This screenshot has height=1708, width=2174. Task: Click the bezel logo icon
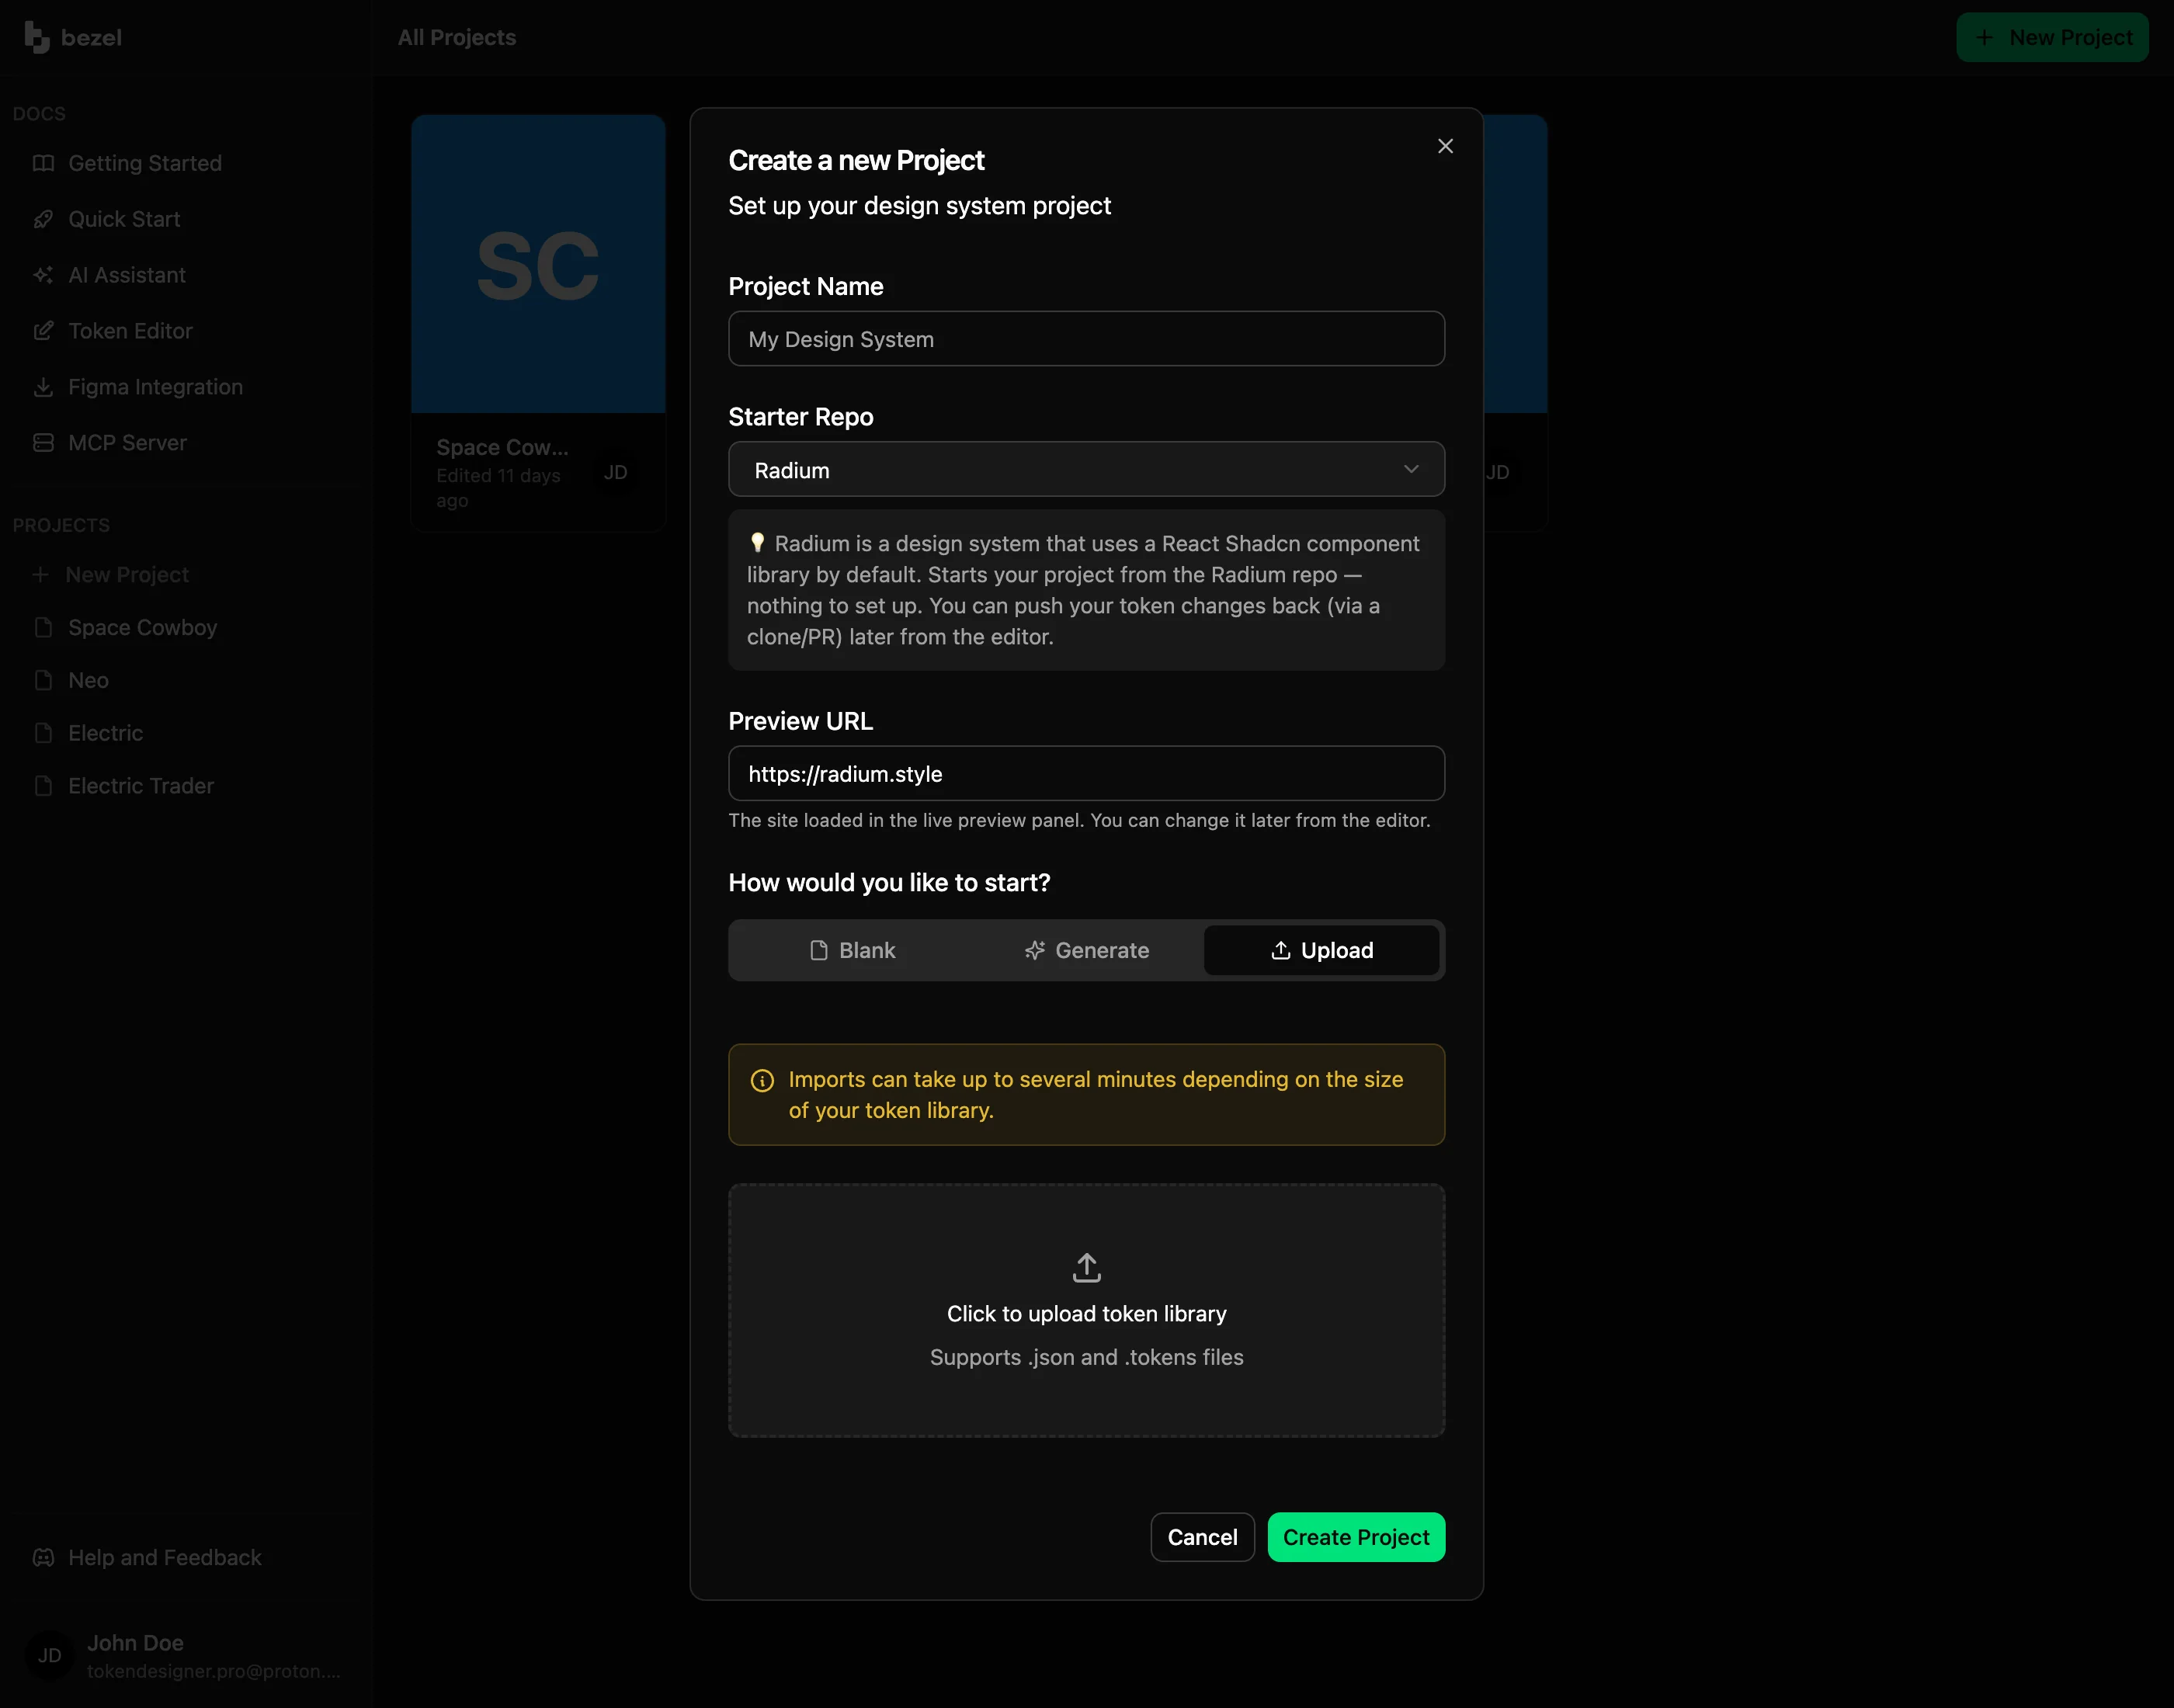pos(36,37)
